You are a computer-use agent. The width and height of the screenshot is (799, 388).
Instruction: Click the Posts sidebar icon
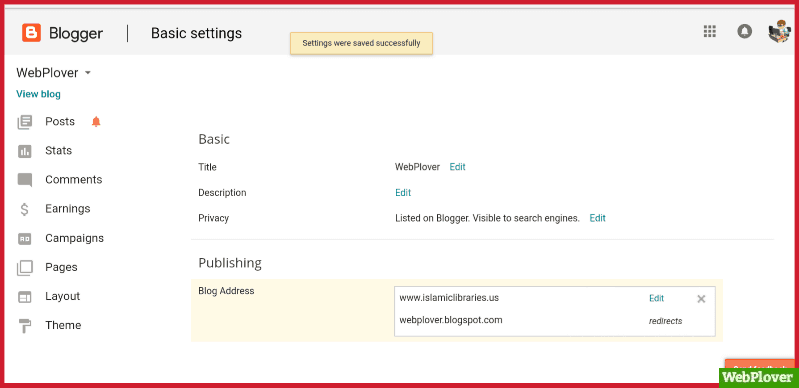pyautogui.click(x=24, y=122)
